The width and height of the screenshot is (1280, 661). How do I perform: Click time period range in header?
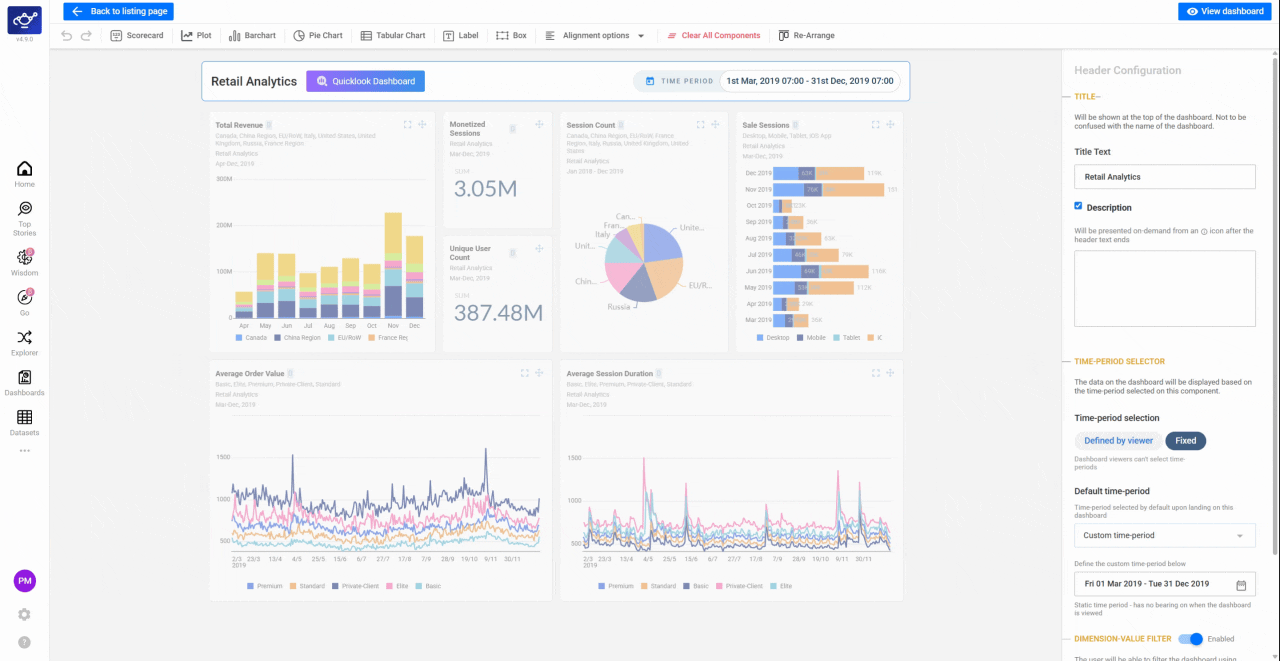(809, 81)
